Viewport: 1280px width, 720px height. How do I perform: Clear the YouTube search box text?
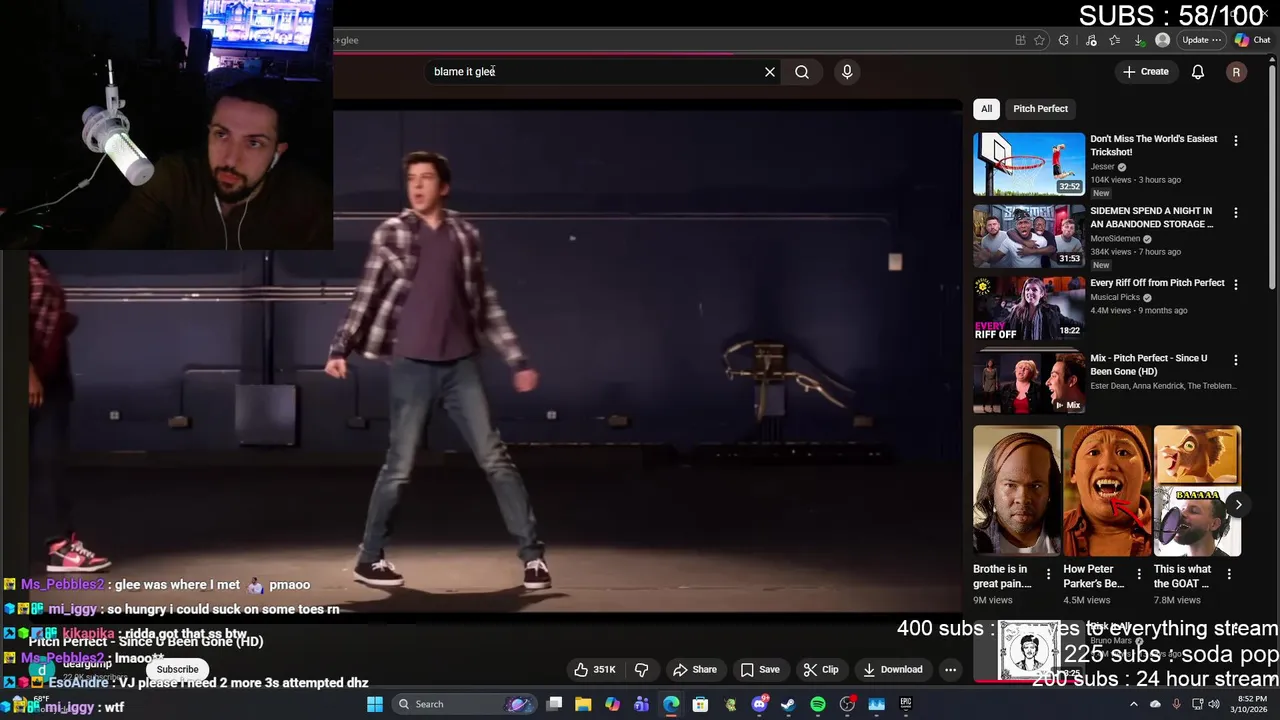(x=770, y=72)
